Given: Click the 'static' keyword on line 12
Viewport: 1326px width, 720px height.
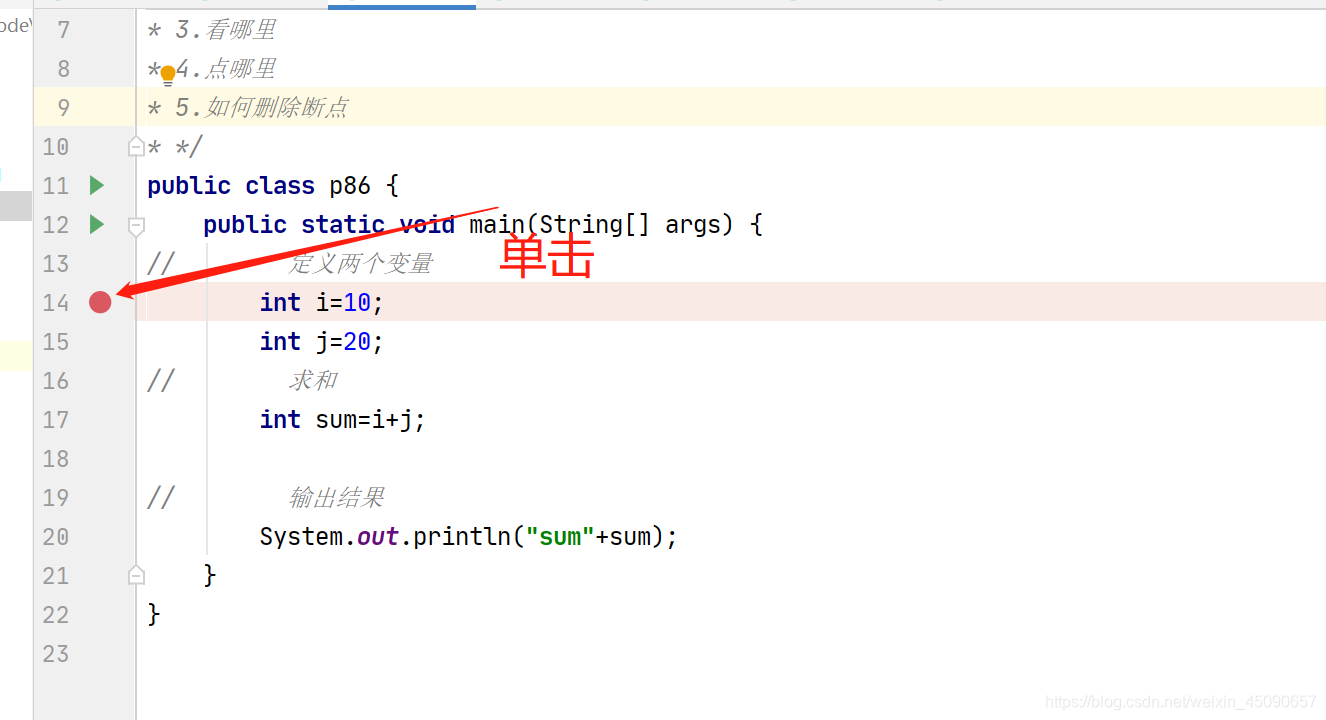Looking at the screenshot, I should [343, 225].
